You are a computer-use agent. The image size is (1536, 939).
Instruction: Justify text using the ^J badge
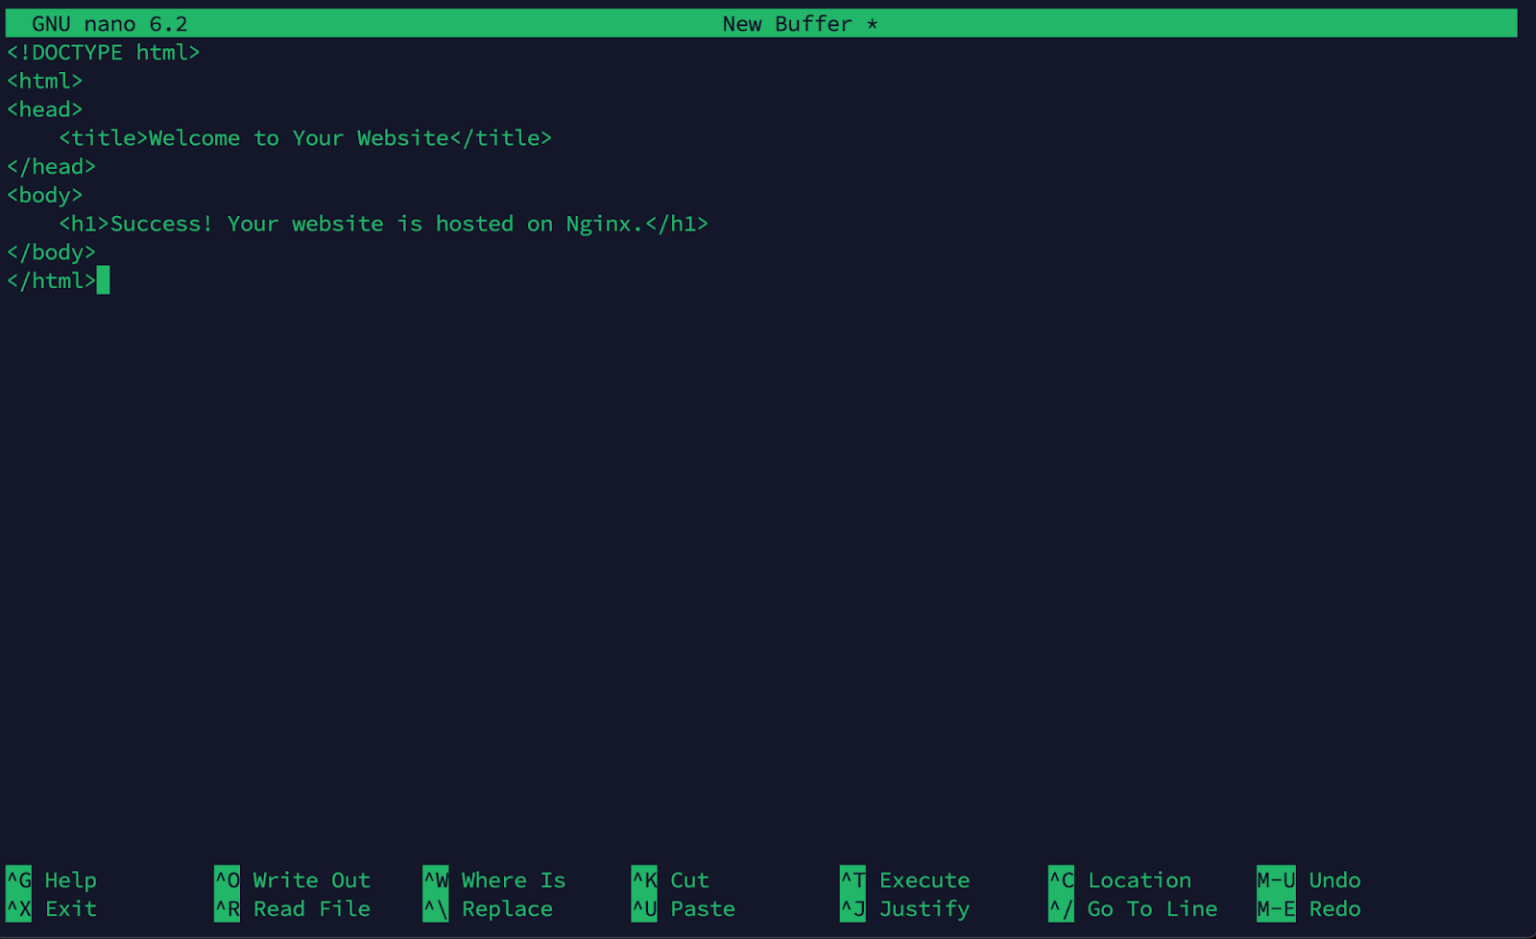852,909
